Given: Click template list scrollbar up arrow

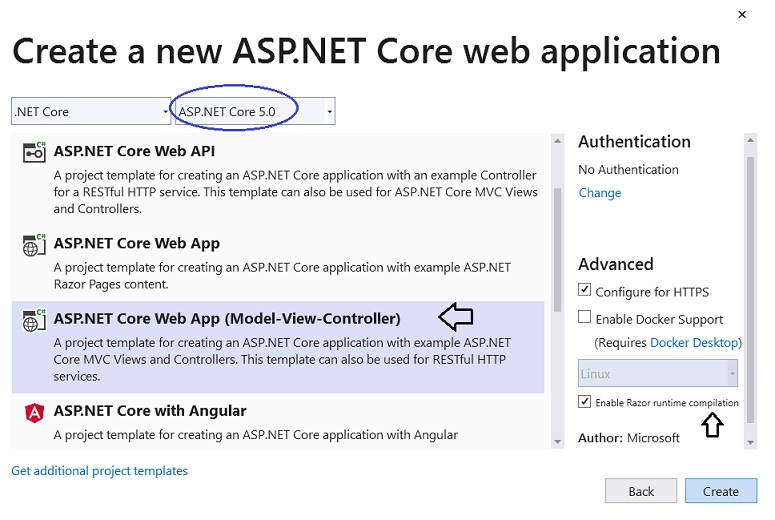Looking at the screenshot, I should [x=558, y=141].
